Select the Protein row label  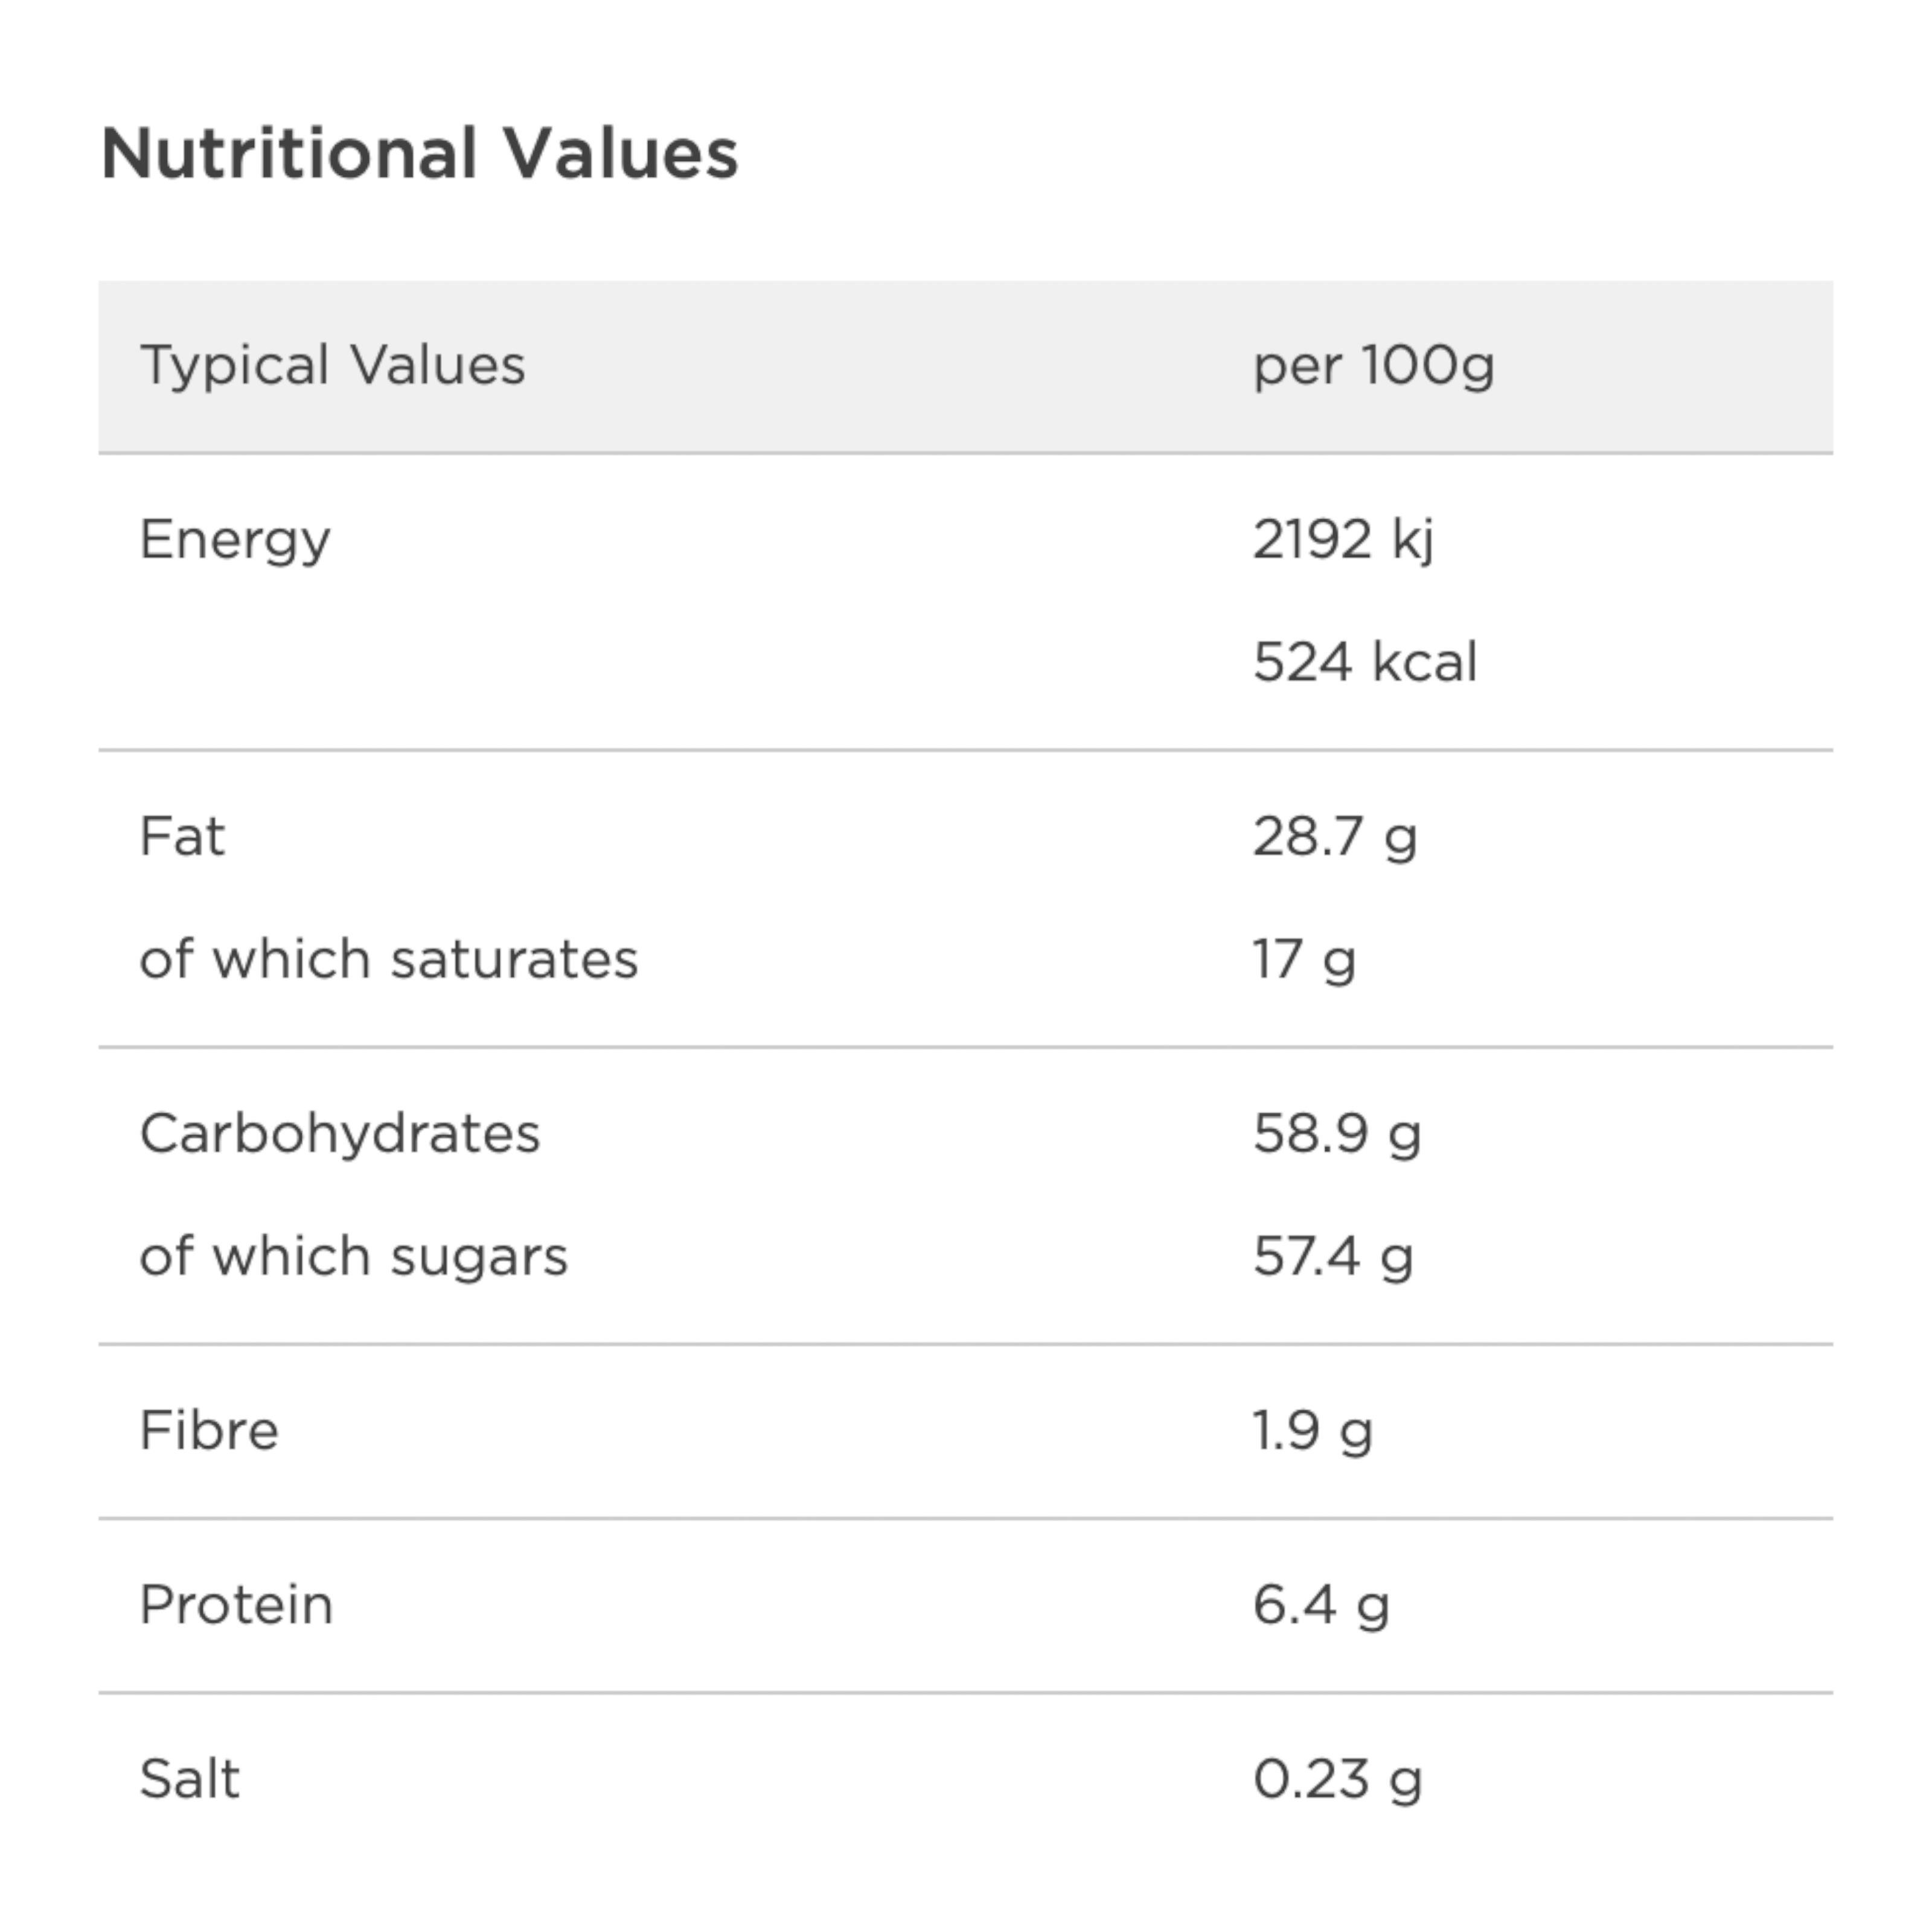pyautogui.click(x=236, y=1605)
